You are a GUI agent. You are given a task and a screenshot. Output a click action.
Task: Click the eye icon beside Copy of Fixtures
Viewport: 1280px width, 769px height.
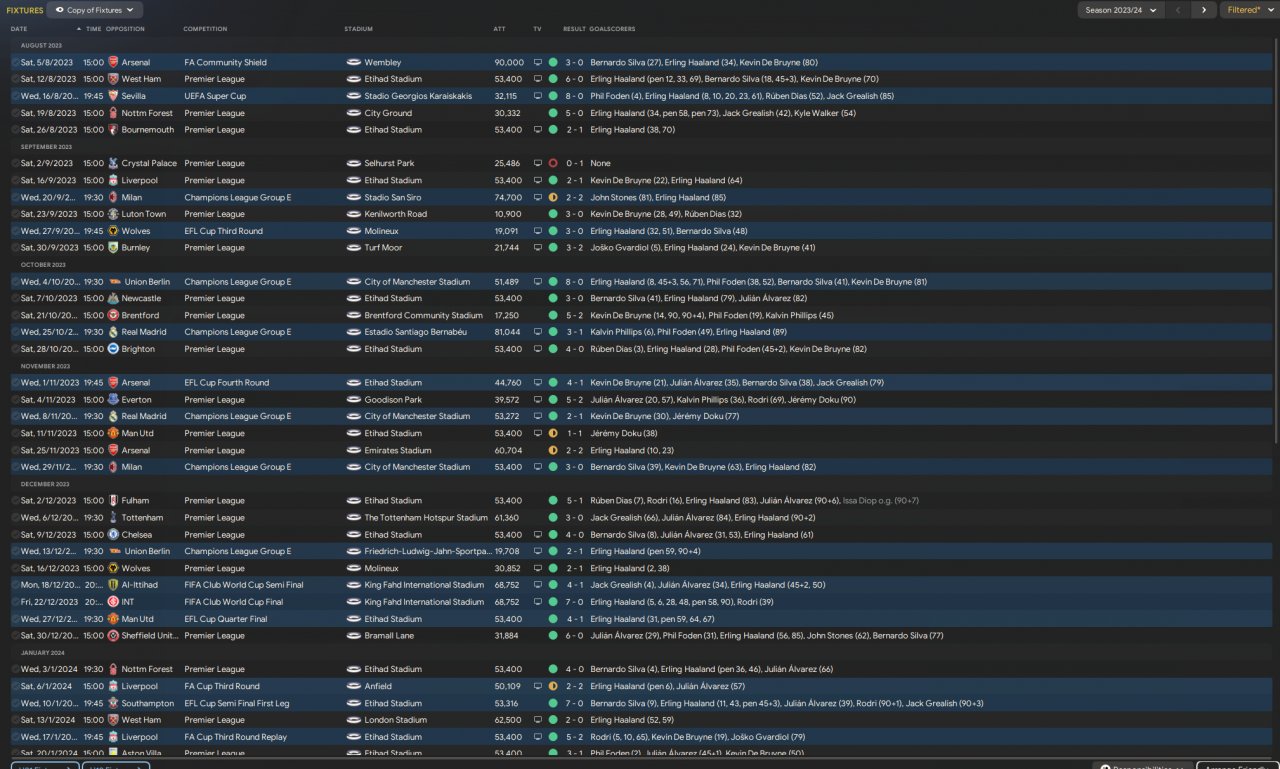coord(59,10)
